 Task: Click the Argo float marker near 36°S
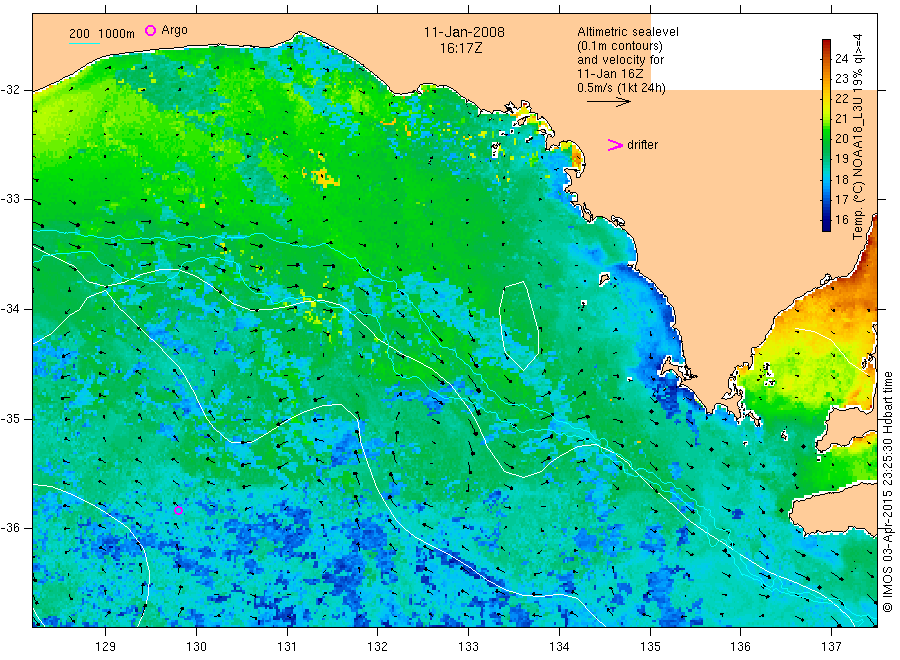tap(179, 510)
